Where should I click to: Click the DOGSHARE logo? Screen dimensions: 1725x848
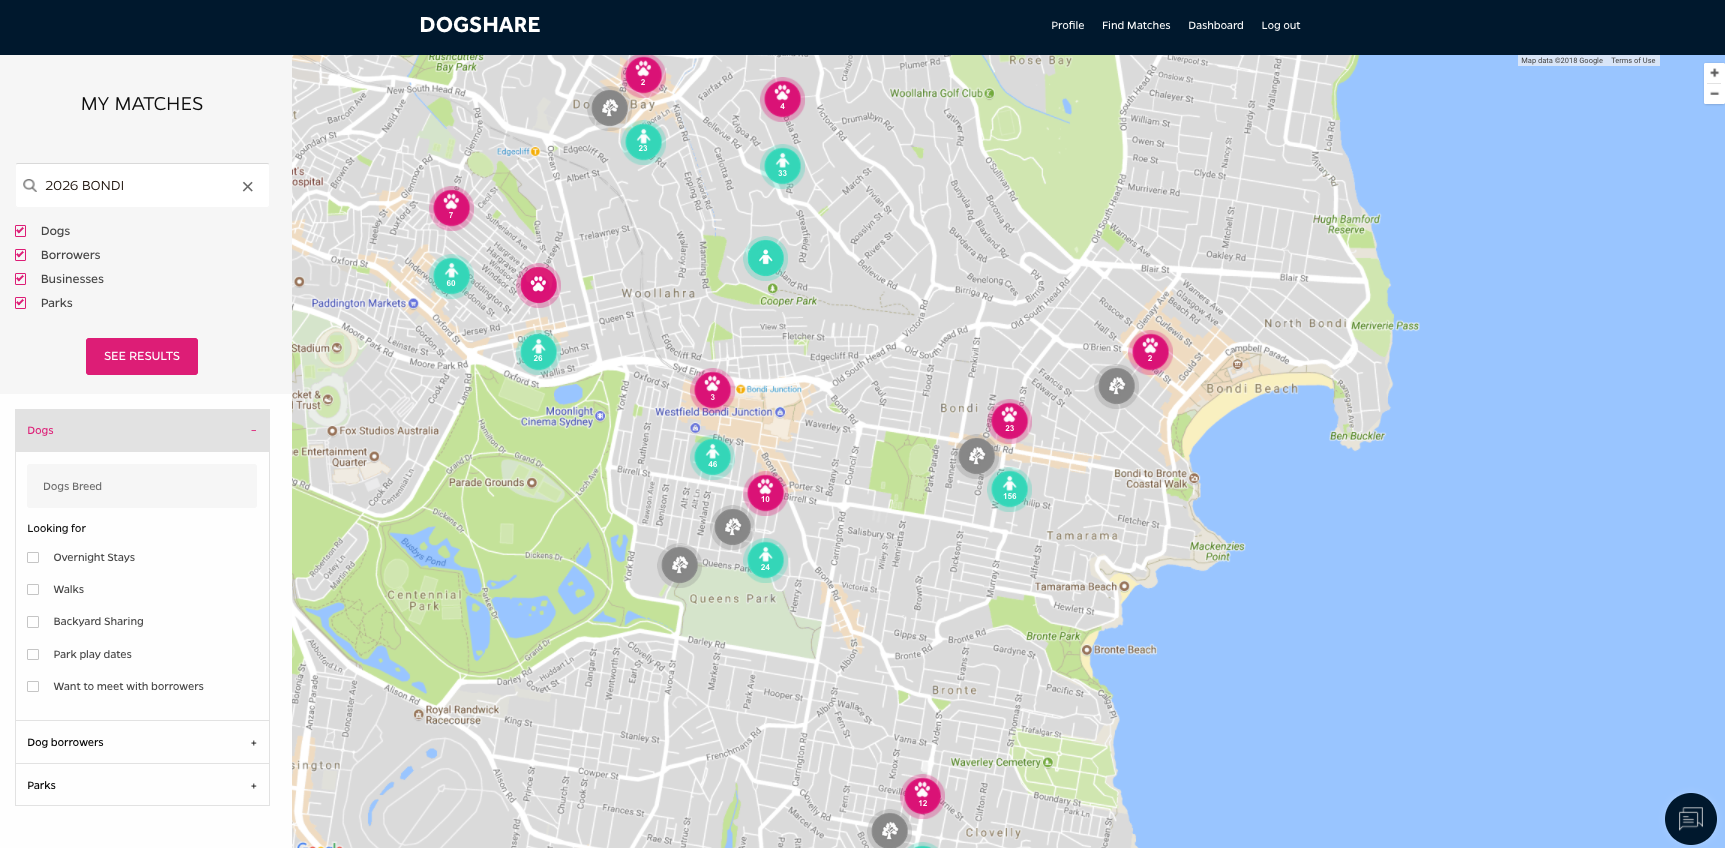(480, 25)
